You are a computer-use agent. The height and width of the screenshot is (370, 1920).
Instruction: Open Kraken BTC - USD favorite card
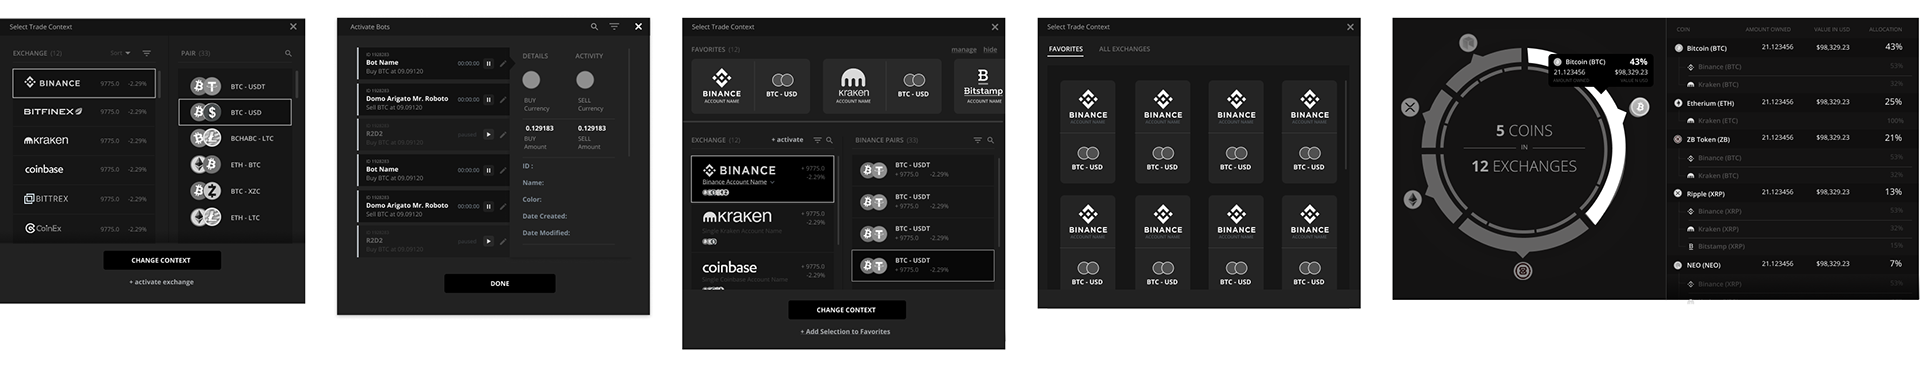click(x=882, y=85)
